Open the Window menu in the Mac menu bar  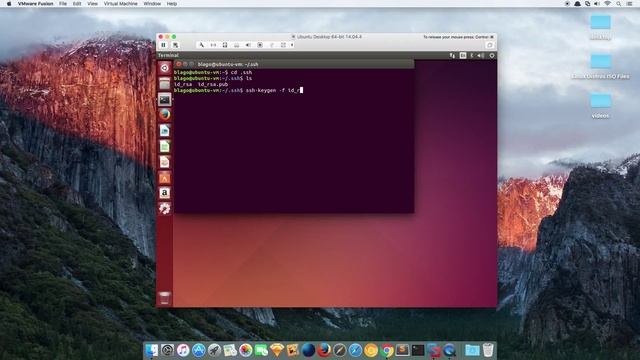pyautogui.click(x=152, y=4)
